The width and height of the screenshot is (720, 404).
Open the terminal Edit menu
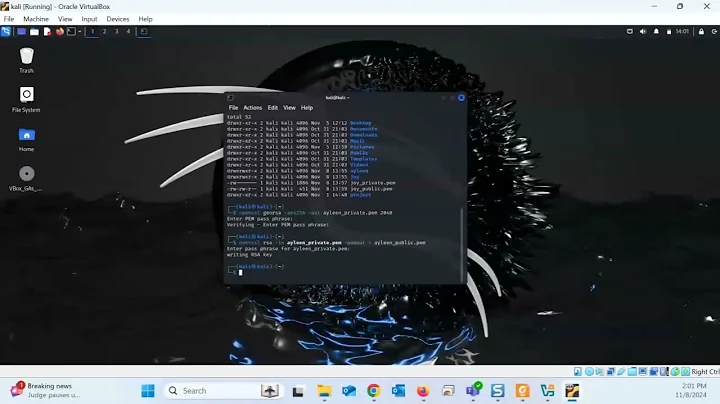tap(273, 107)
